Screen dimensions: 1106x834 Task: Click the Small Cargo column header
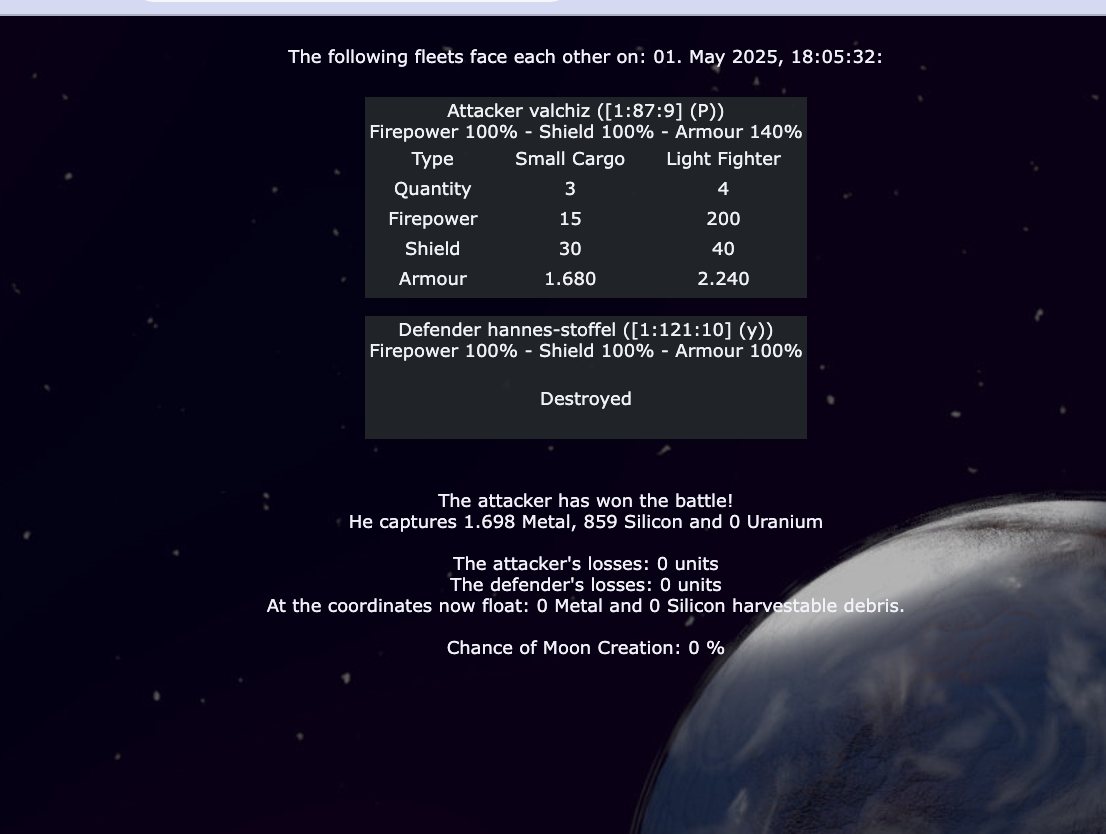[x=570, y=159]
